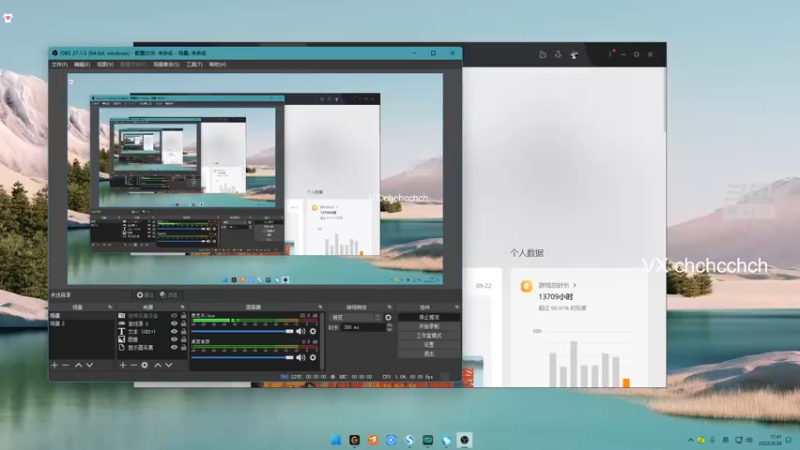Click the volume icon in system tray
The height and width of the screenshot is (450, 800).
pos(749,440)
